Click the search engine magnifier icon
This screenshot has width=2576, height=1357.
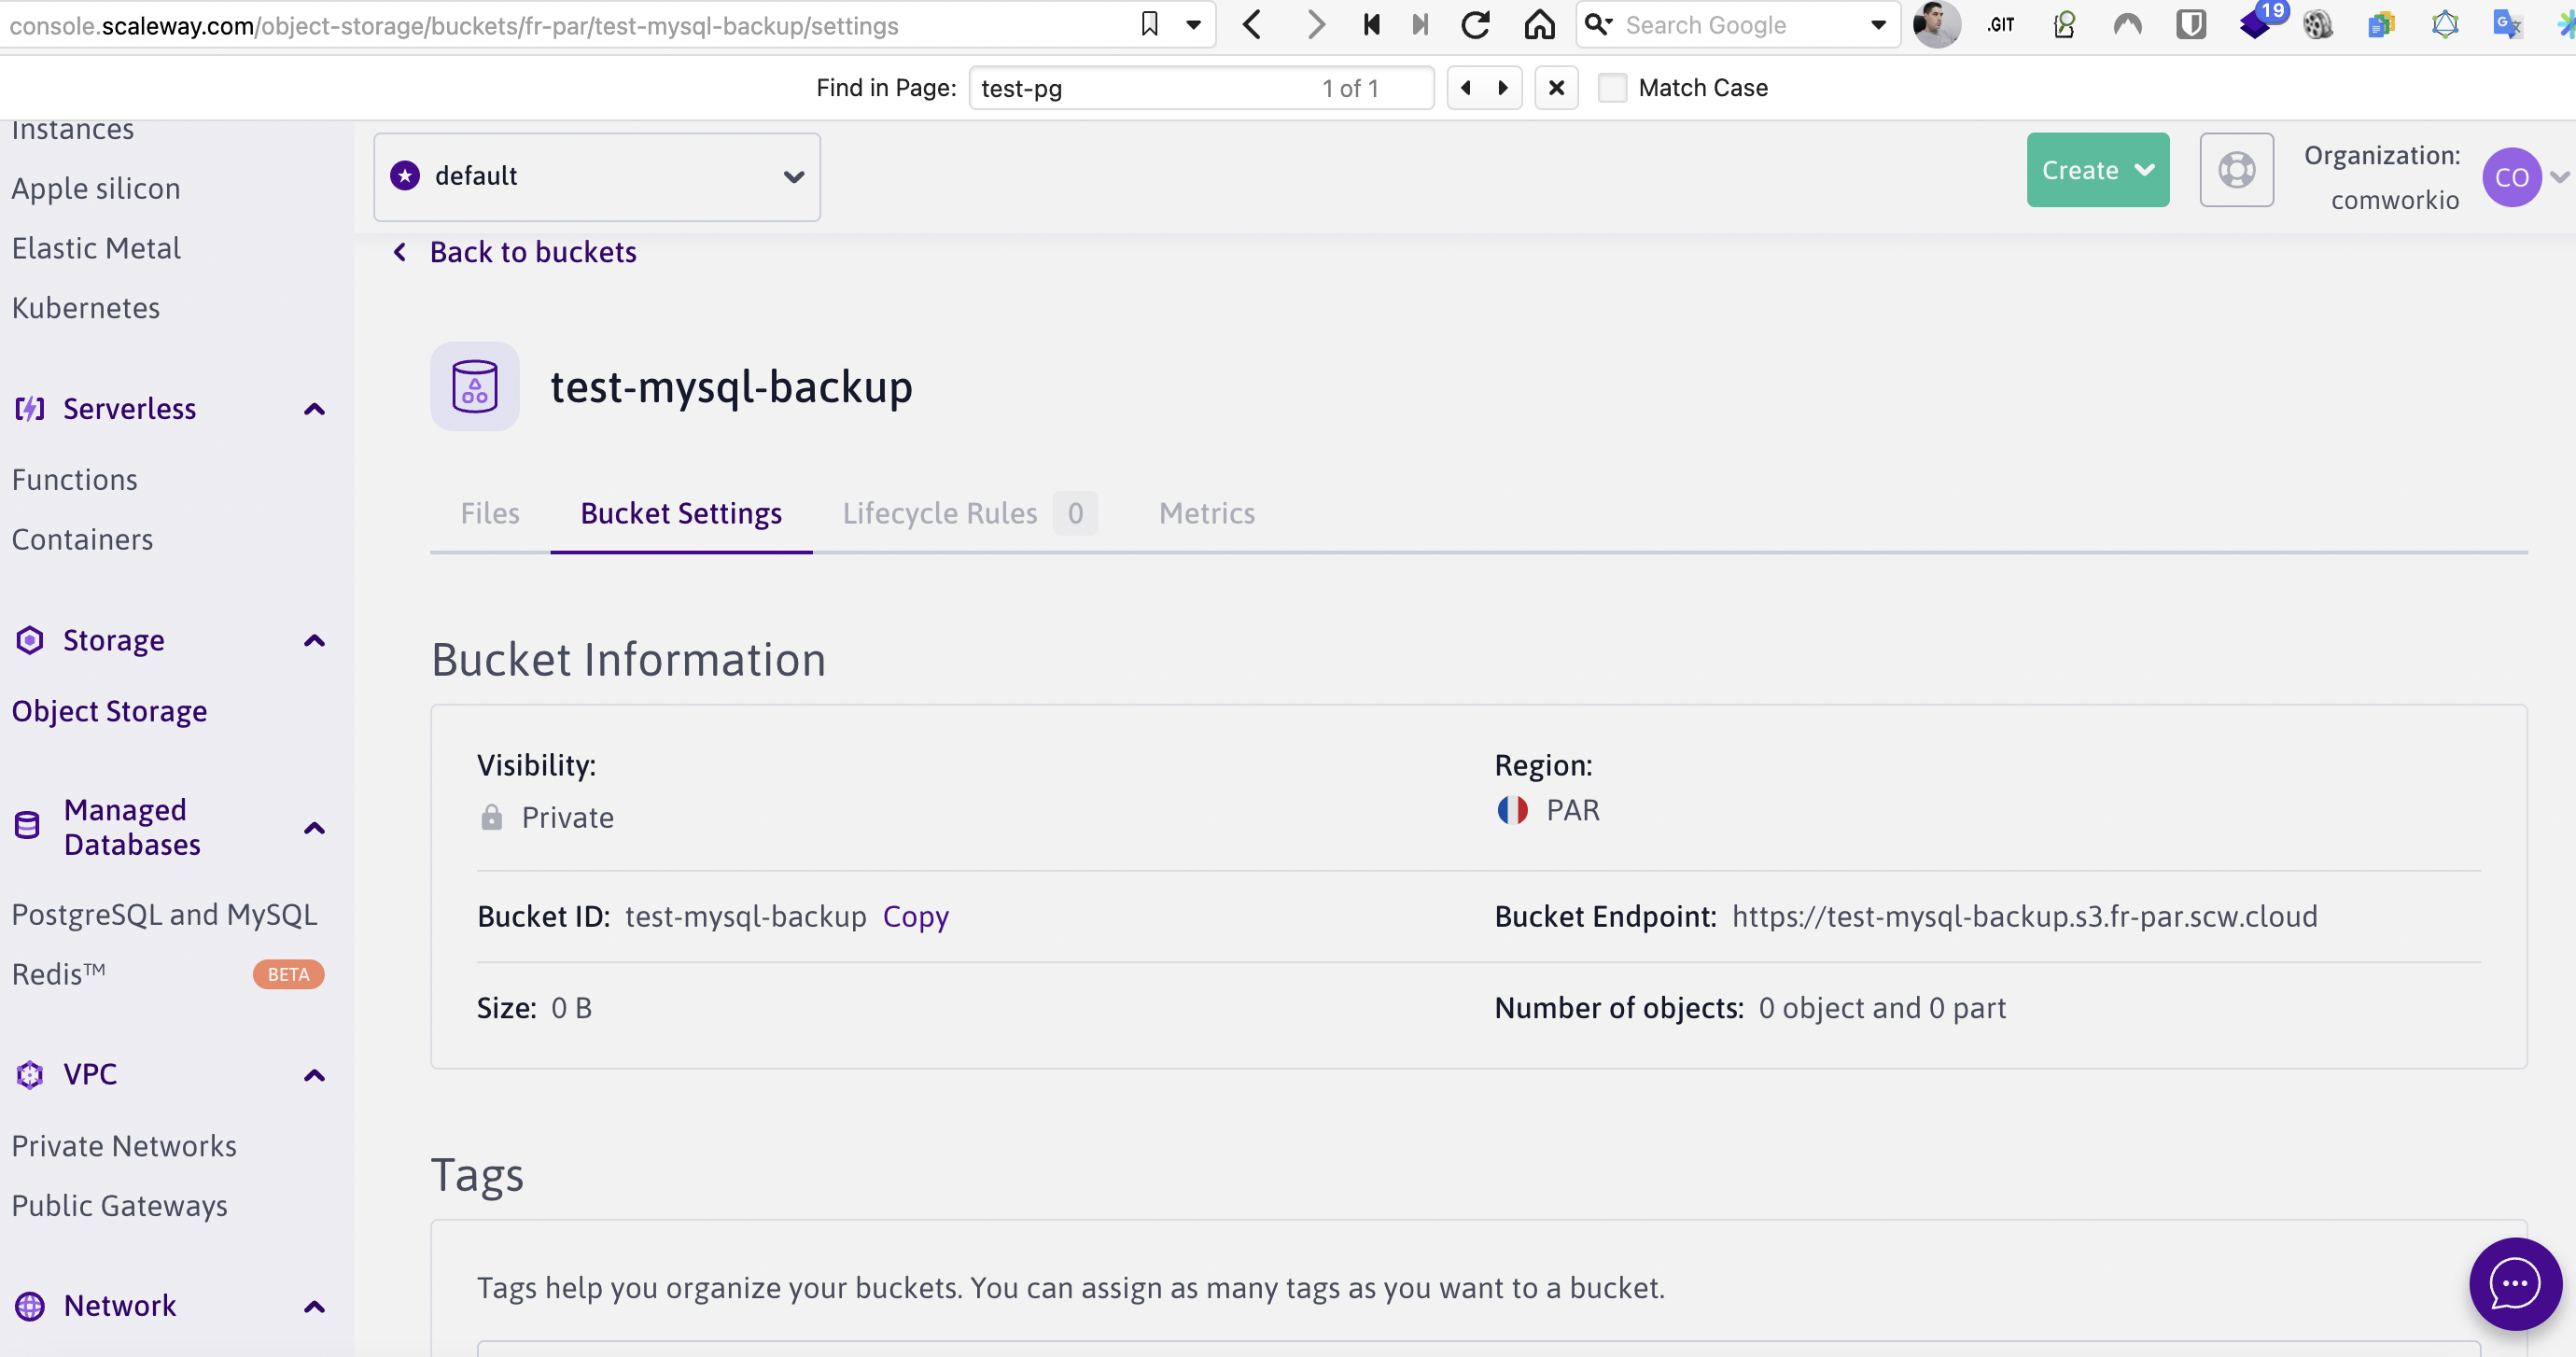tap(1599, 24)
